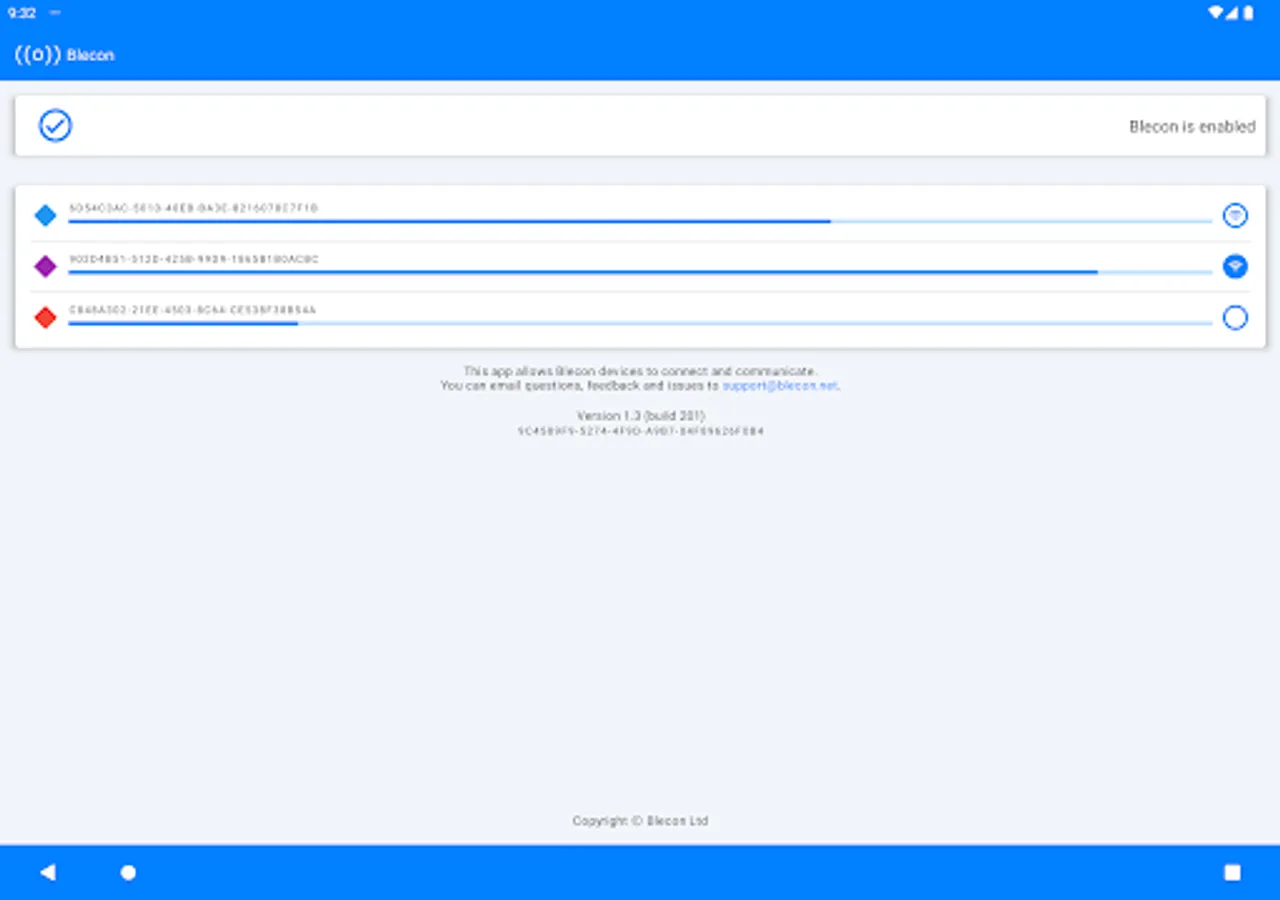Viewport: 1280px width, 900px height.
Task: Click the blue device signal strength bar
Action: (x=640, y=221)
